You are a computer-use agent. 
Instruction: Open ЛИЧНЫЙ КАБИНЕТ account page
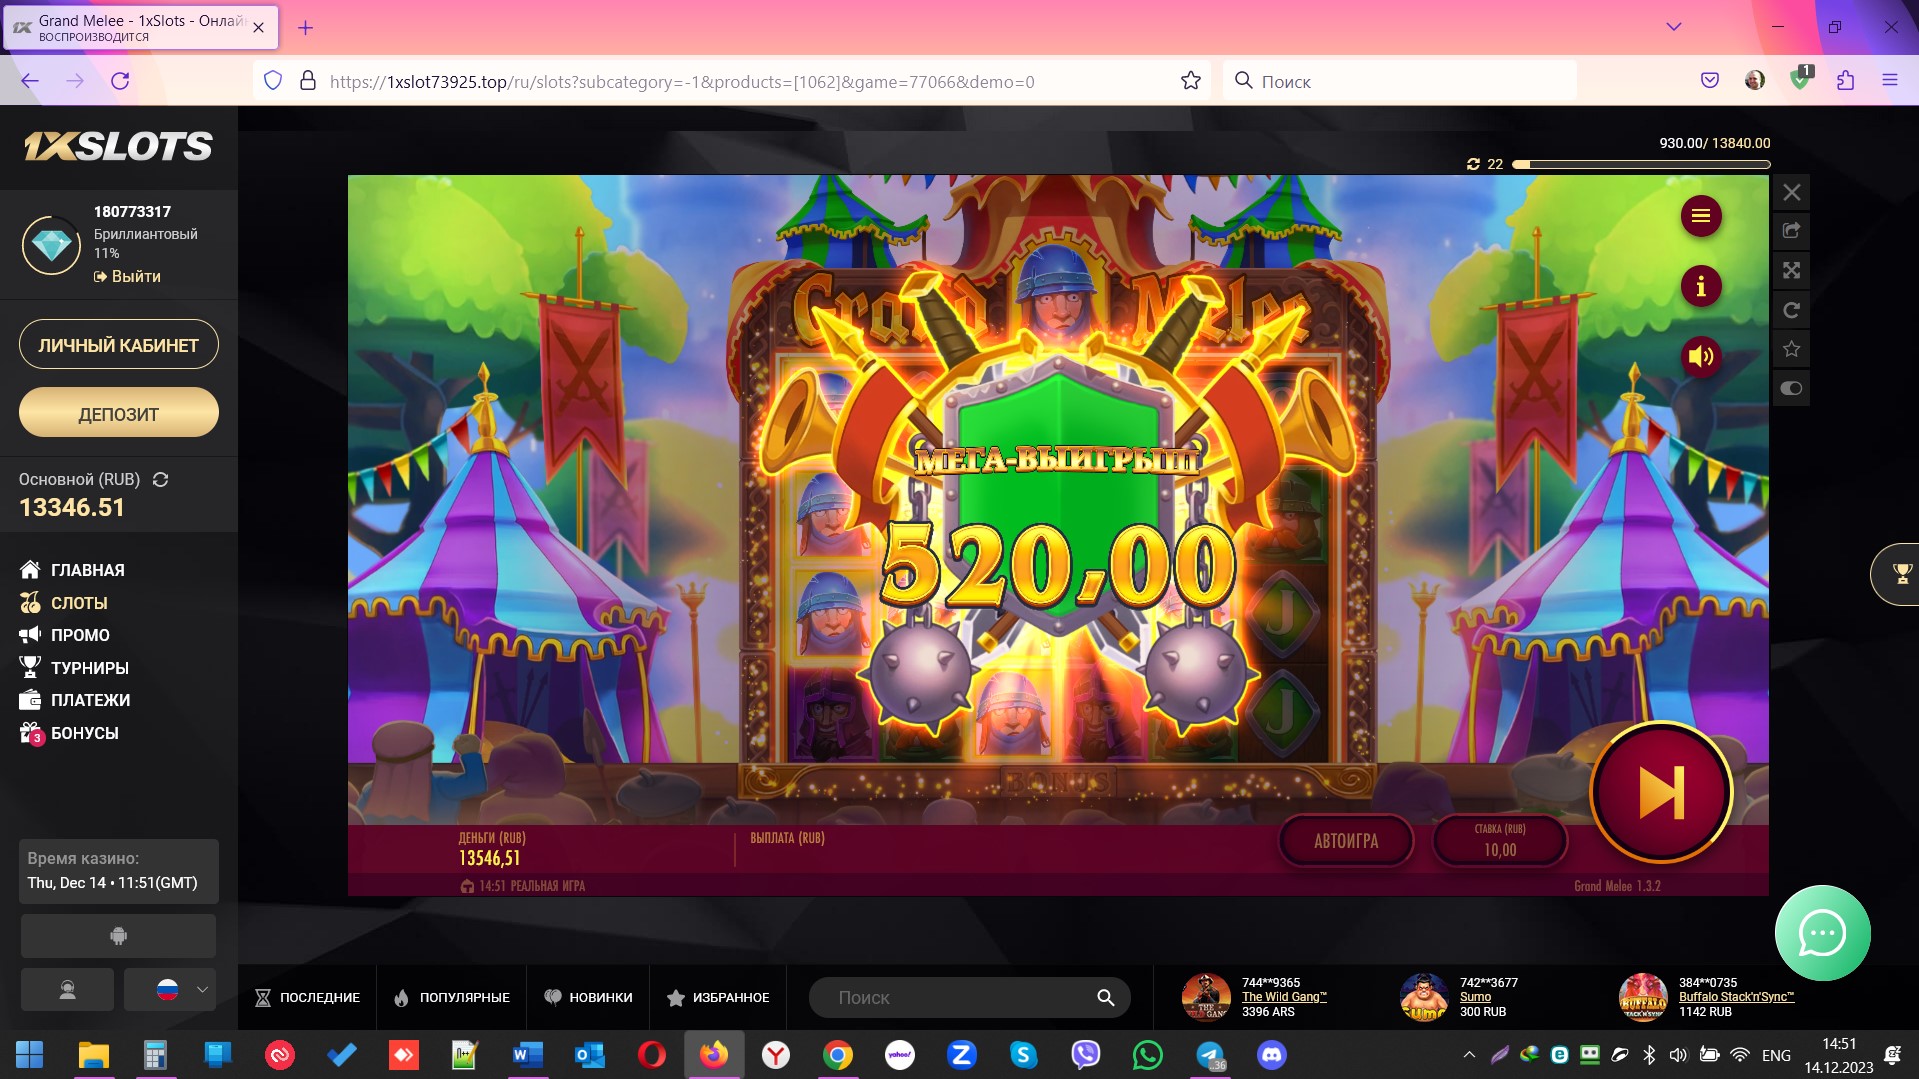click(x=119, y=345)
